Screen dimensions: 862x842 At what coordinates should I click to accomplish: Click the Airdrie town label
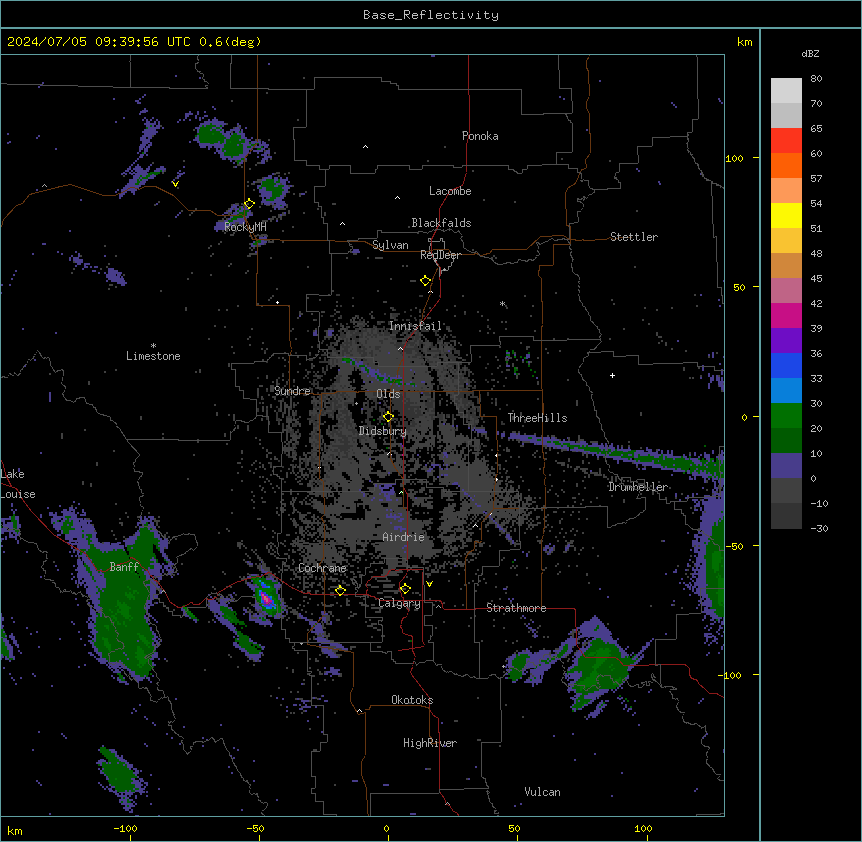click(x=404, y=537)
